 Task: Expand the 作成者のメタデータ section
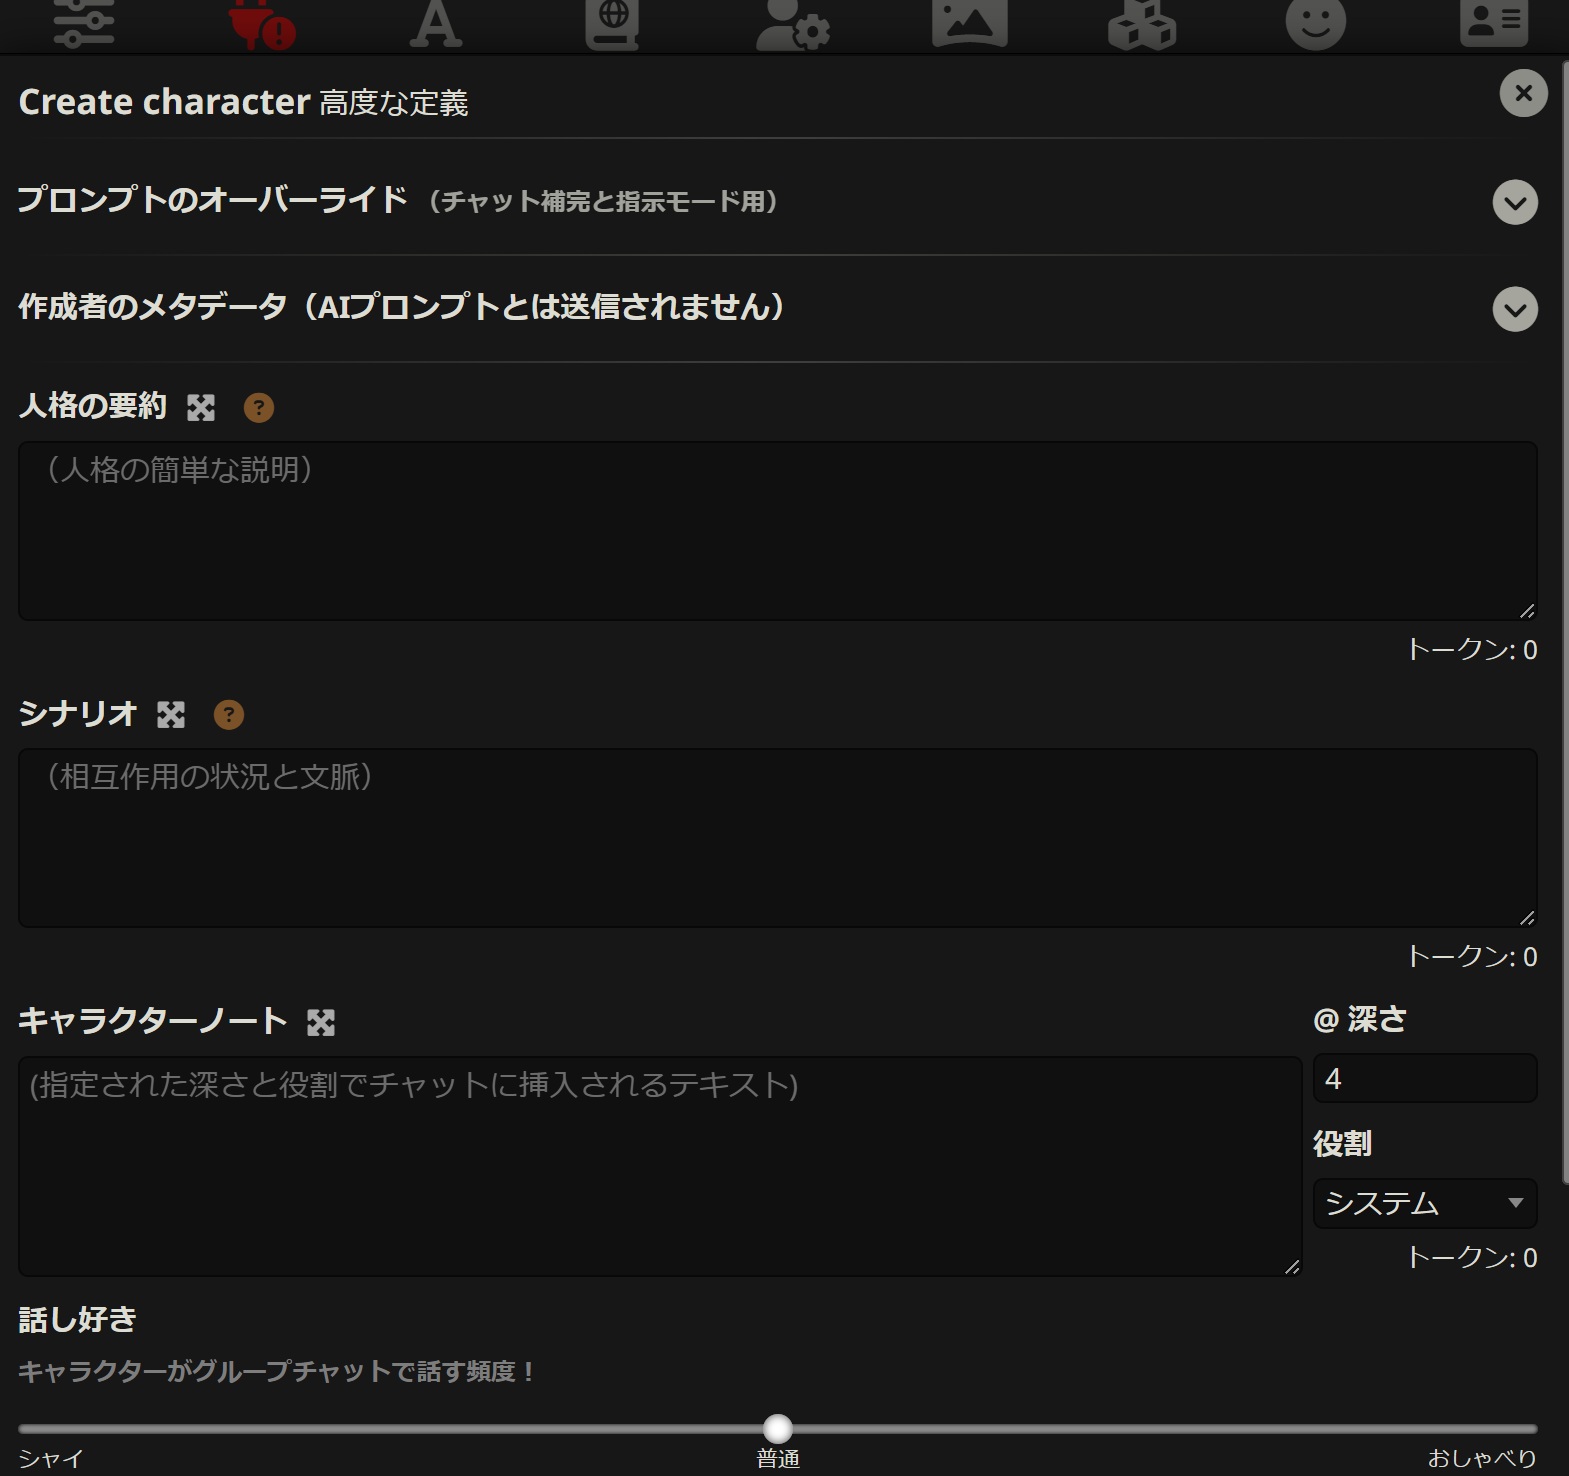tap(1515, 309)
